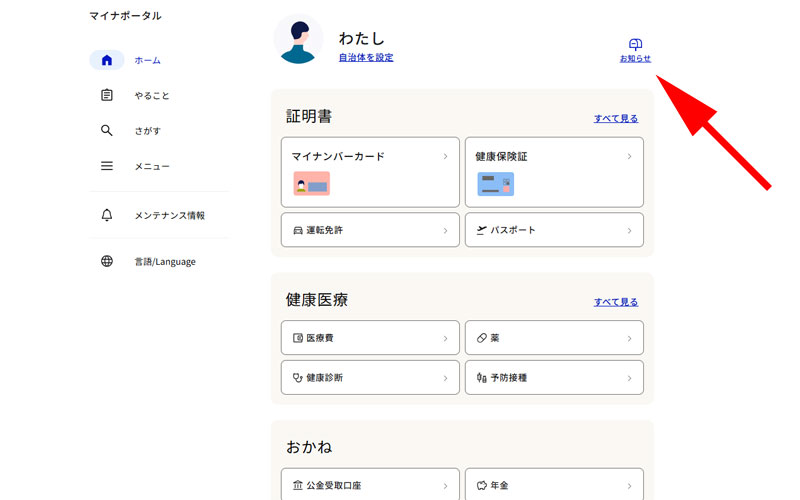
Task: Open やること in the sidebar
Action: point(152,95)
